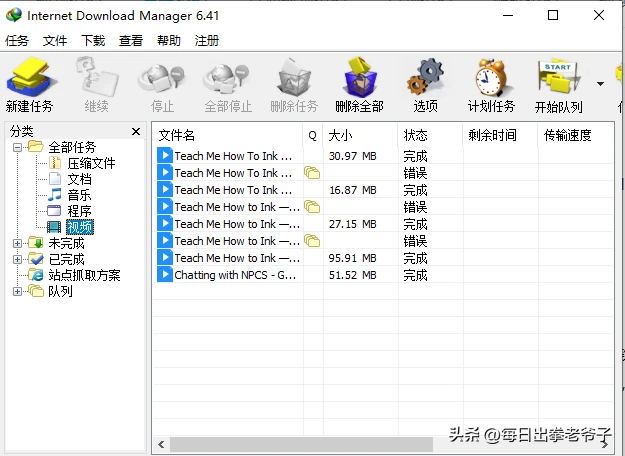Open 选项 gears icon
625x456 pixels.
pos(425,77)
